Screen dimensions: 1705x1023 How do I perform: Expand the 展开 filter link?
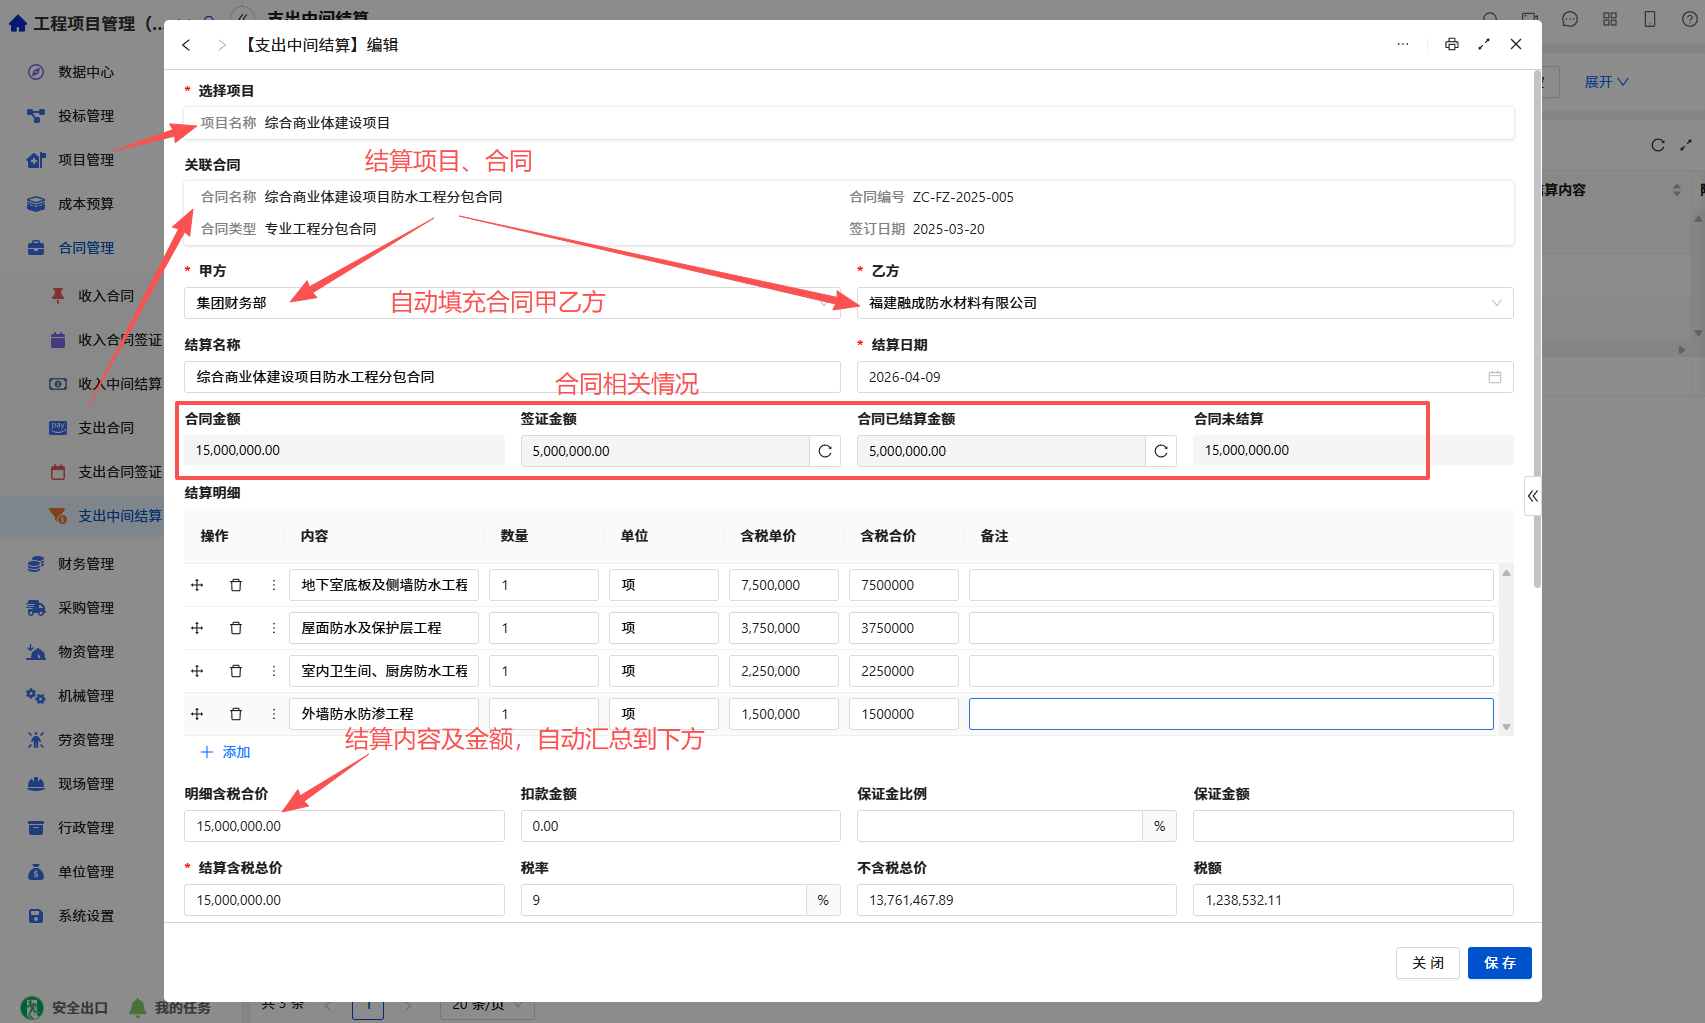[x=1606, y=82]
